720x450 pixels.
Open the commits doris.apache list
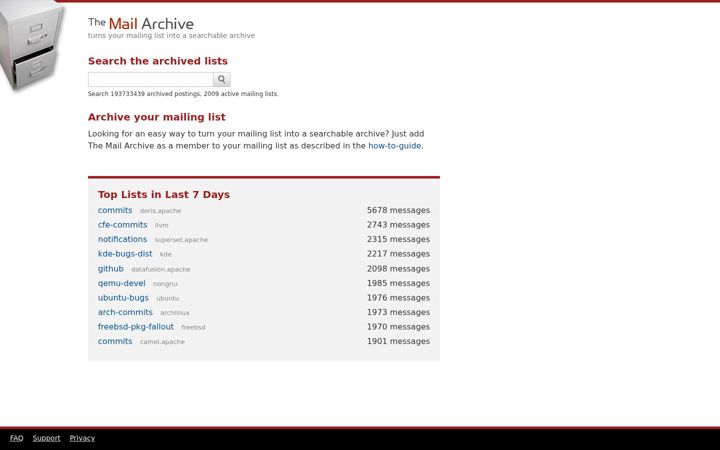click(x=115, y=210)
